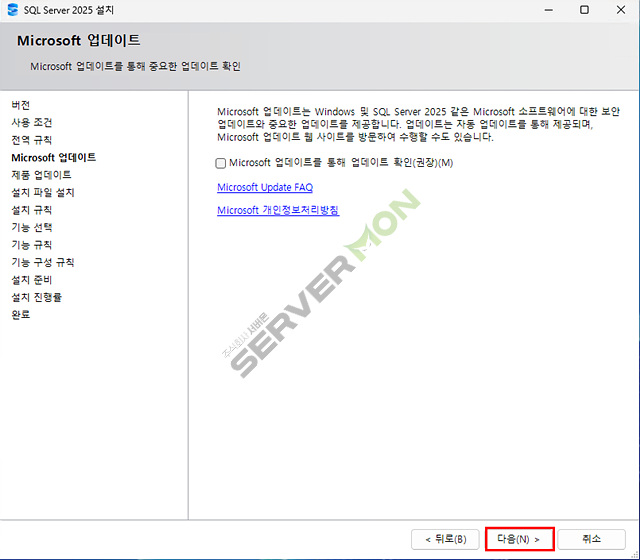Select the 설치 규칙 step
The image size is (640, 560).
(31, 210)
